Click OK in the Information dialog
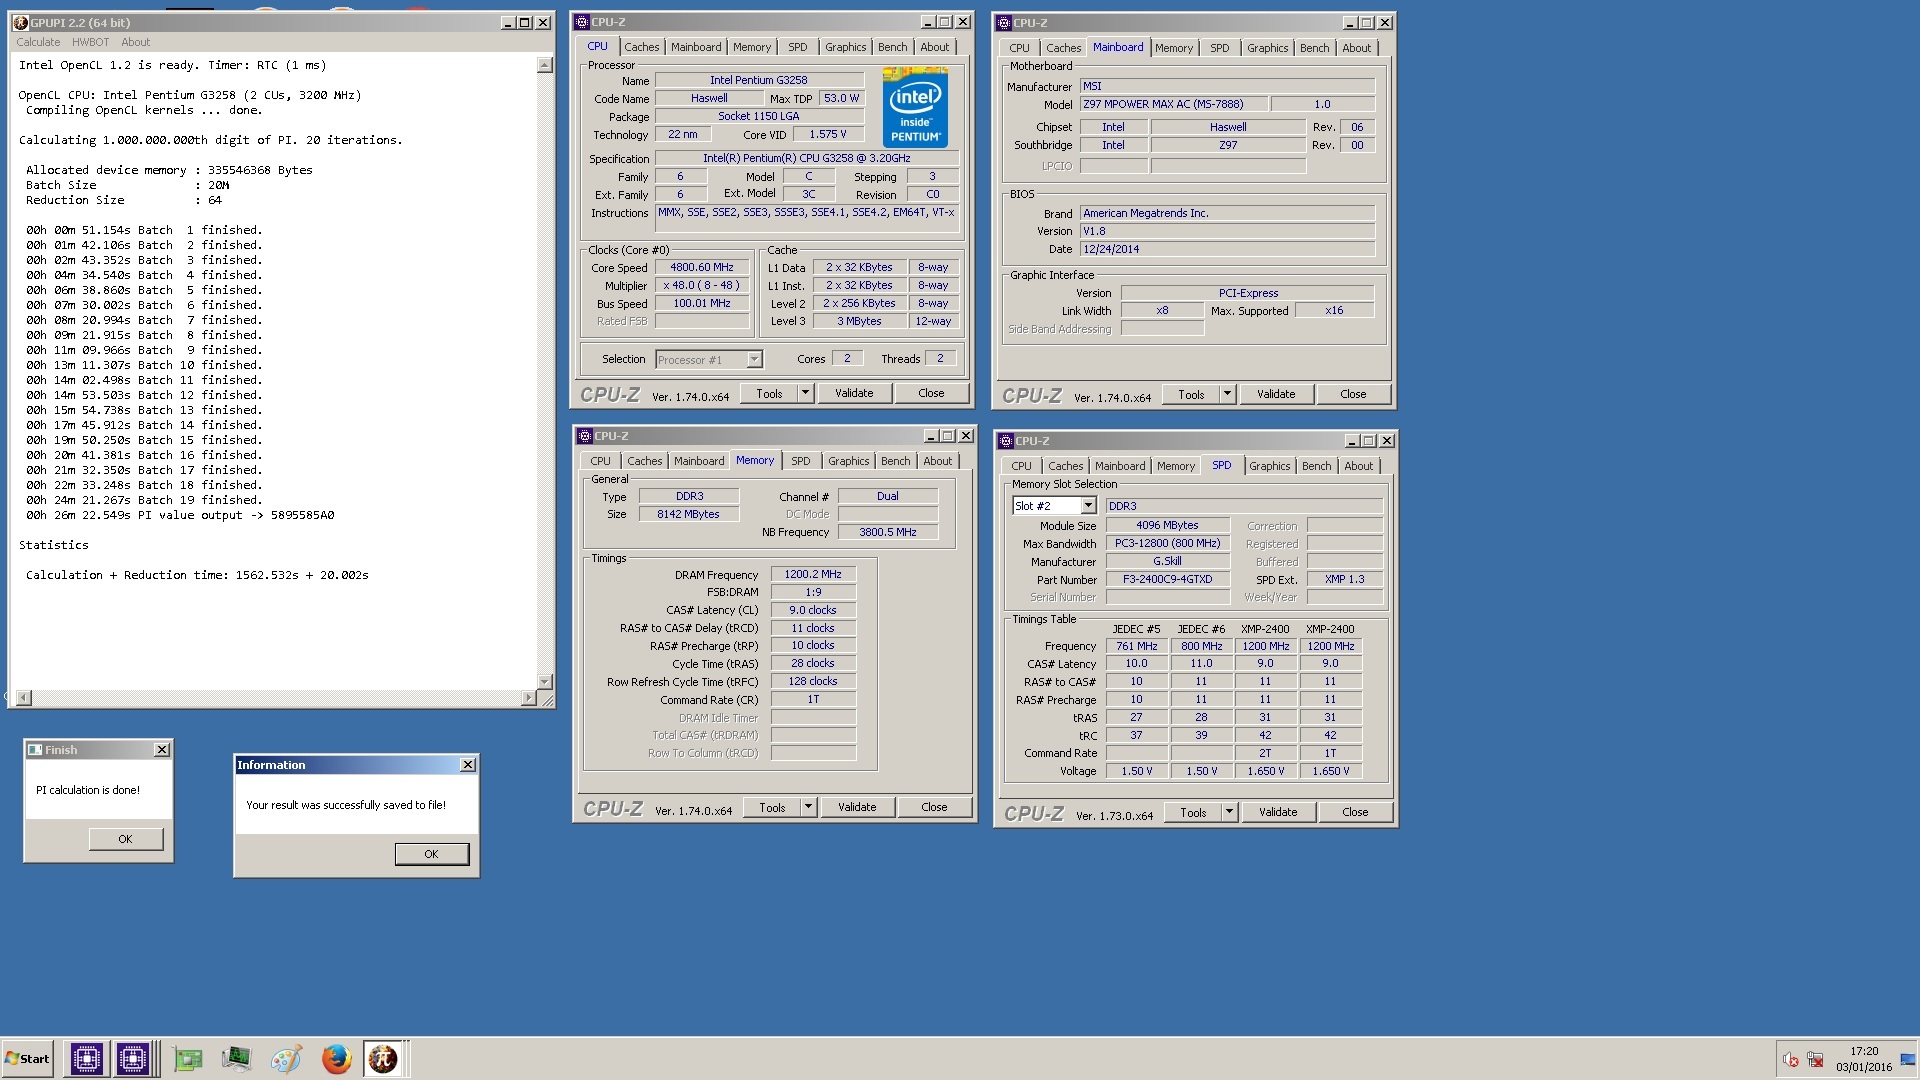The height and width of the screenshot is (1080, 1920). click(431, 854)
